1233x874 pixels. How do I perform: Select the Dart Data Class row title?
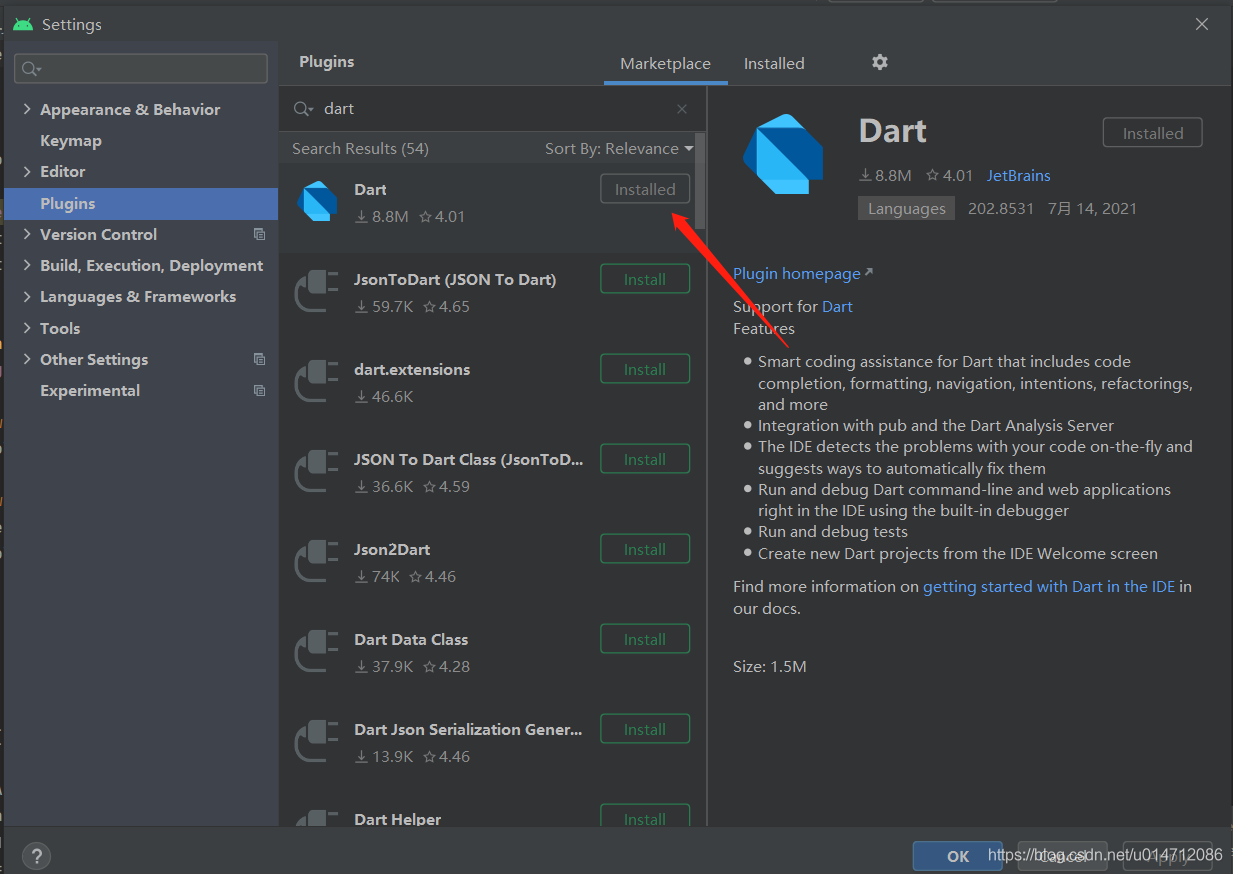tap(411, 639)
